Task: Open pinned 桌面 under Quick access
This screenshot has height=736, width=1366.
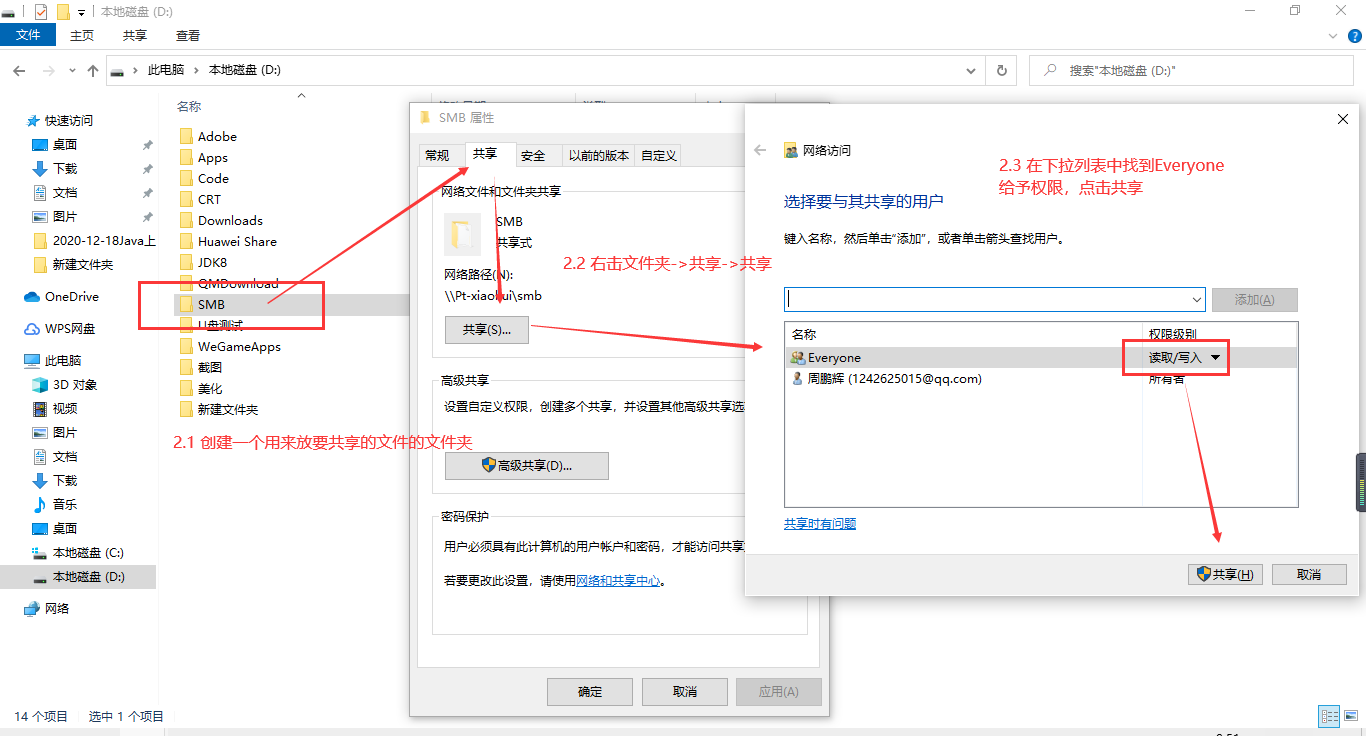Action: tap(65, 144)
